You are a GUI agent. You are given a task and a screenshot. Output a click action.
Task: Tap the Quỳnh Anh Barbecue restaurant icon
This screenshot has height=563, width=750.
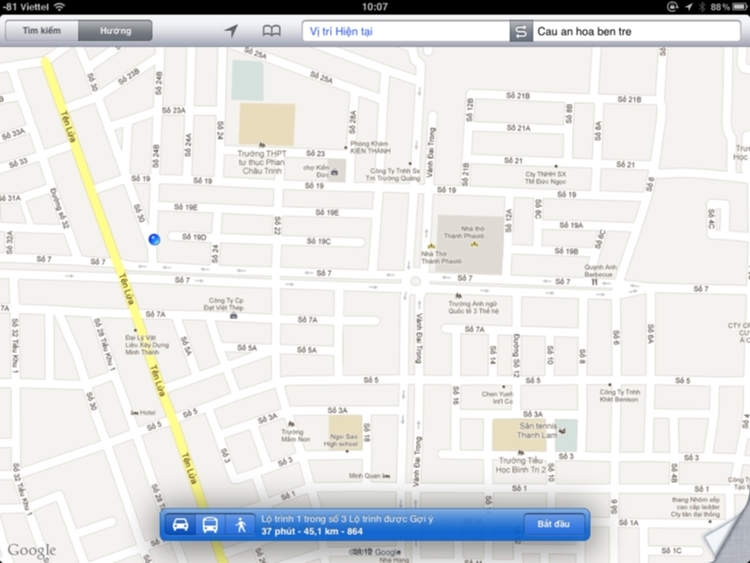(595, 282)
